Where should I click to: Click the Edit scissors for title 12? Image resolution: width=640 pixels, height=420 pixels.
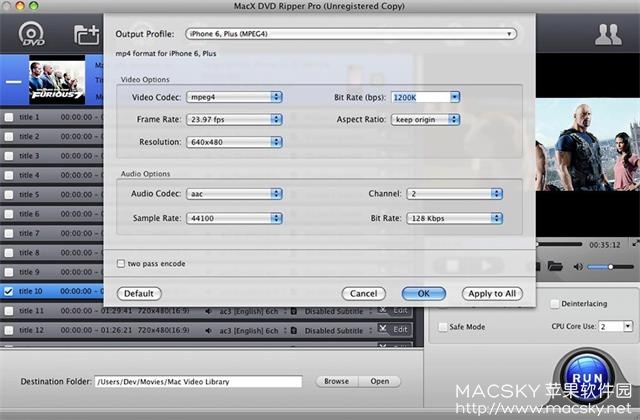(x=382, y=329)
